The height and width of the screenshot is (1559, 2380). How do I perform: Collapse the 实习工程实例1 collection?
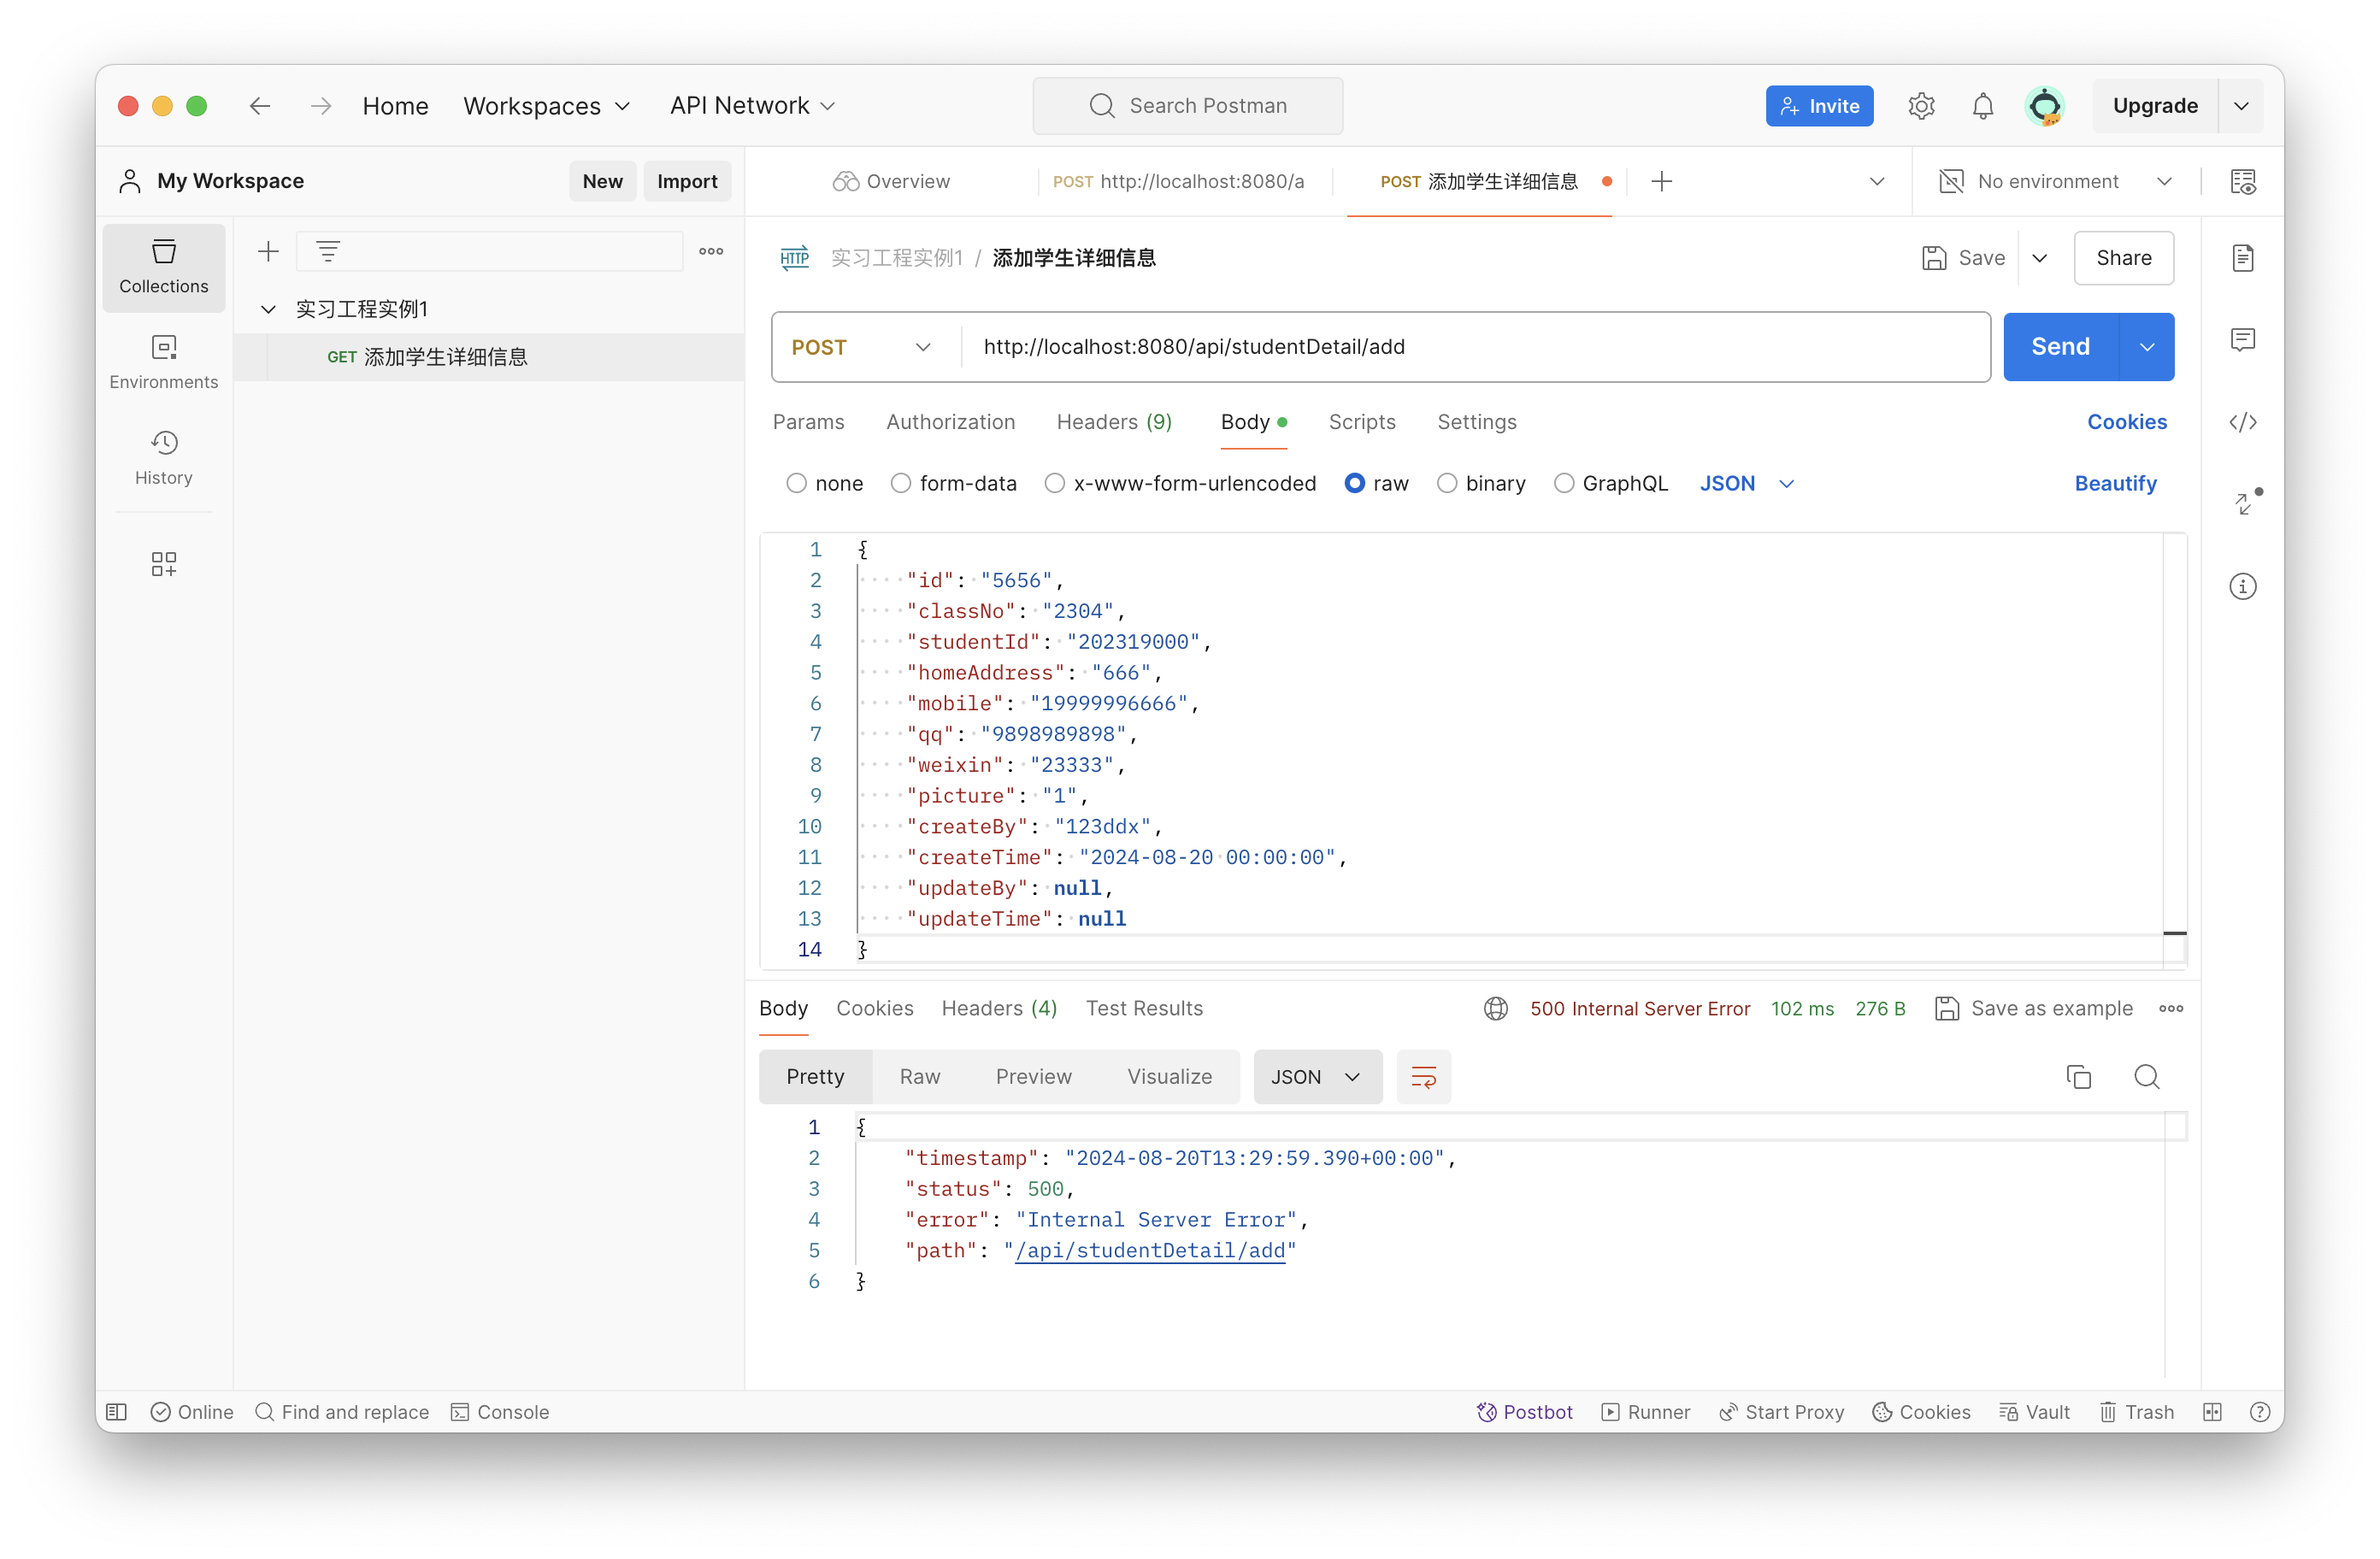tap(268, 309)
